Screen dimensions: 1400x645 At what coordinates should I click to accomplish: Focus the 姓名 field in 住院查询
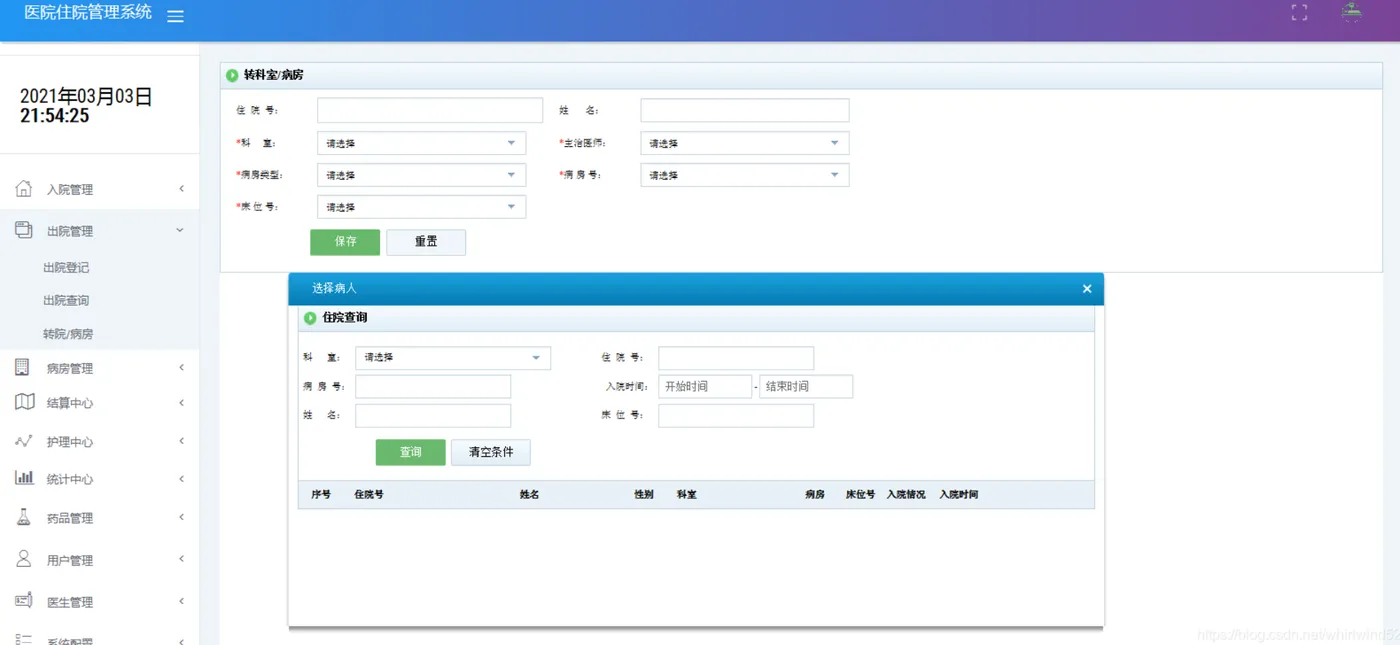tap(433, 415)
